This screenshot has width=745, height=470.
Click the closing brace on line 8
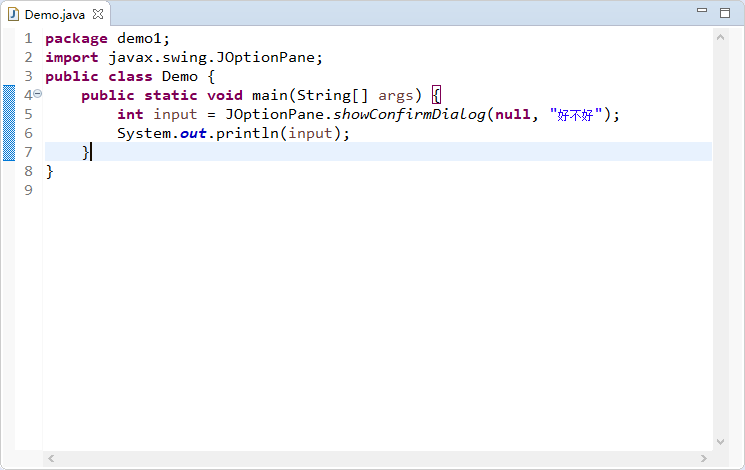[x=49, y=172]
